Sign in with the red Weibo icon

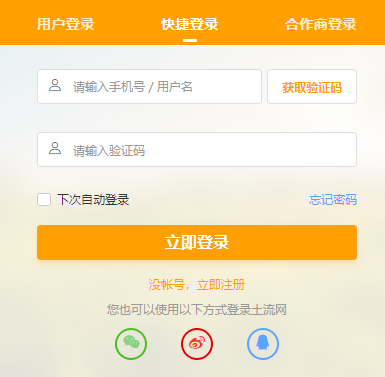197,344
